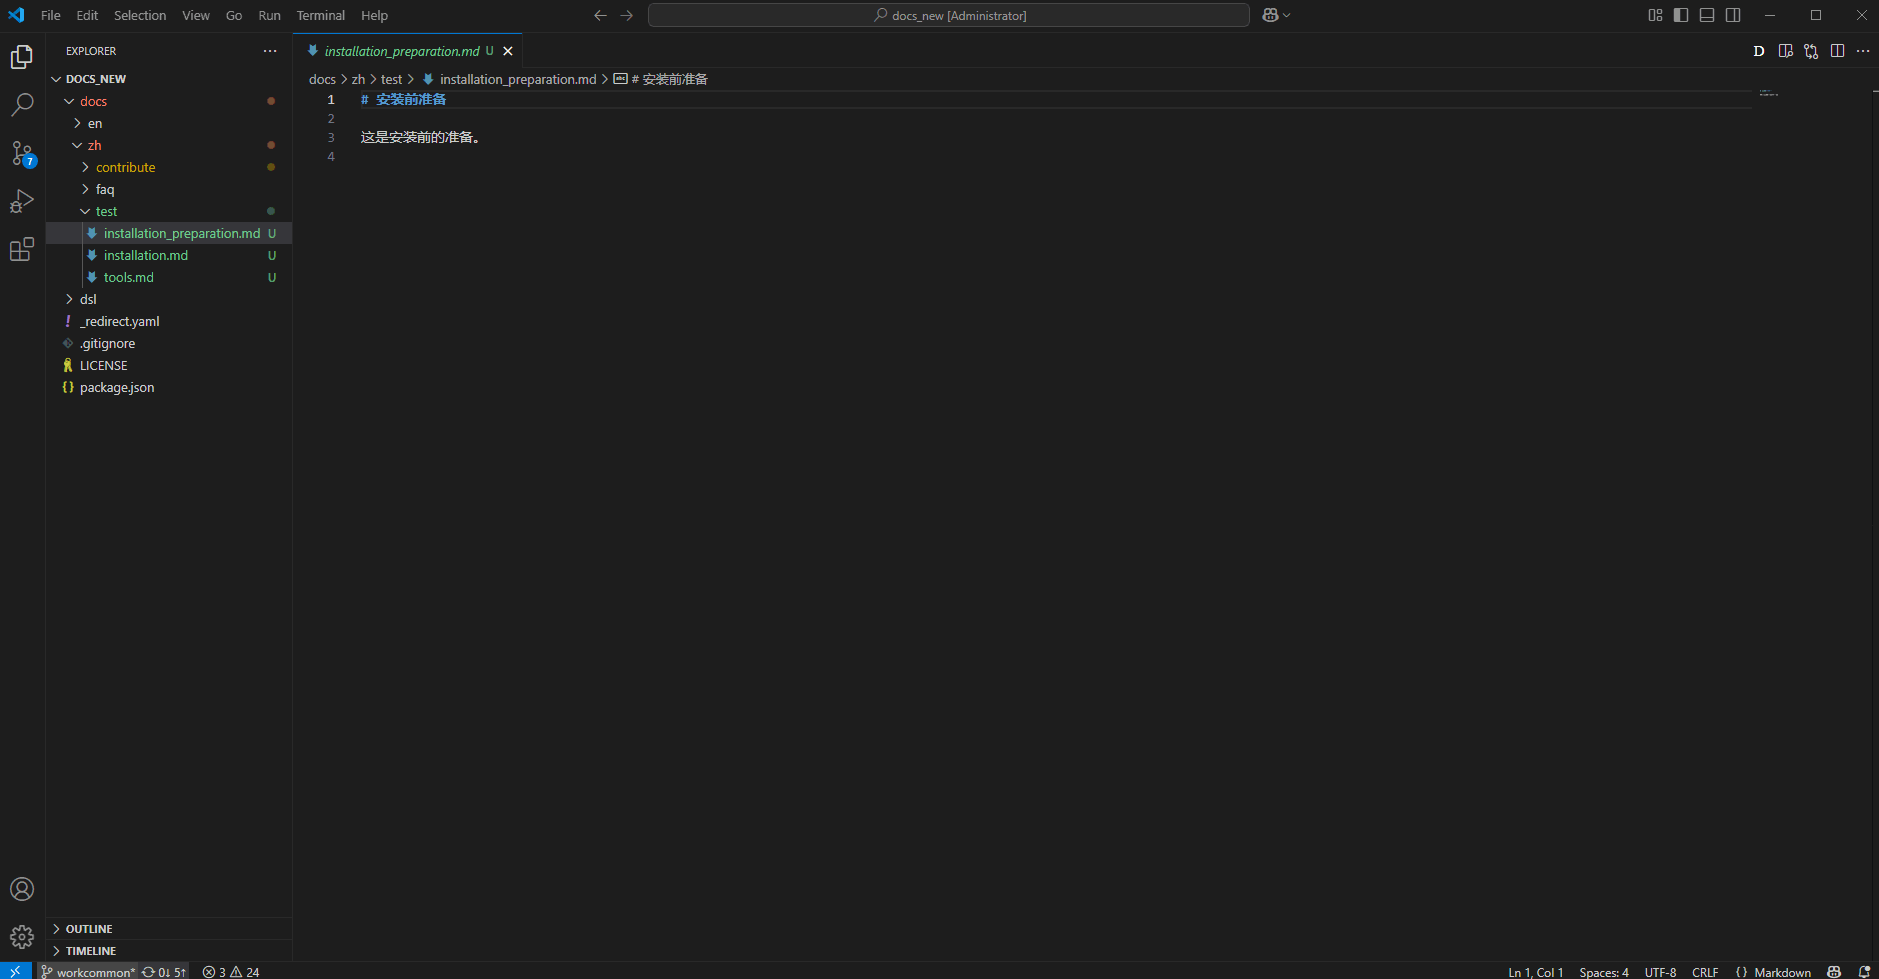Open notifications bell in status bar
This screenshot has width=1879, height=979.
tap(1864, 972)
